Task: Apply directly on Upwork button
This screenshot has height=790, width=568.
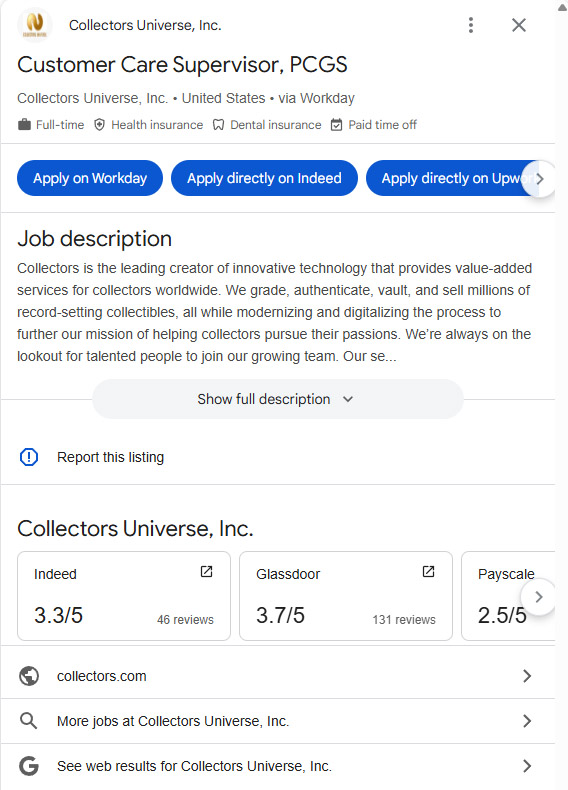Action: pyautogui.click(x=452, y=178)
